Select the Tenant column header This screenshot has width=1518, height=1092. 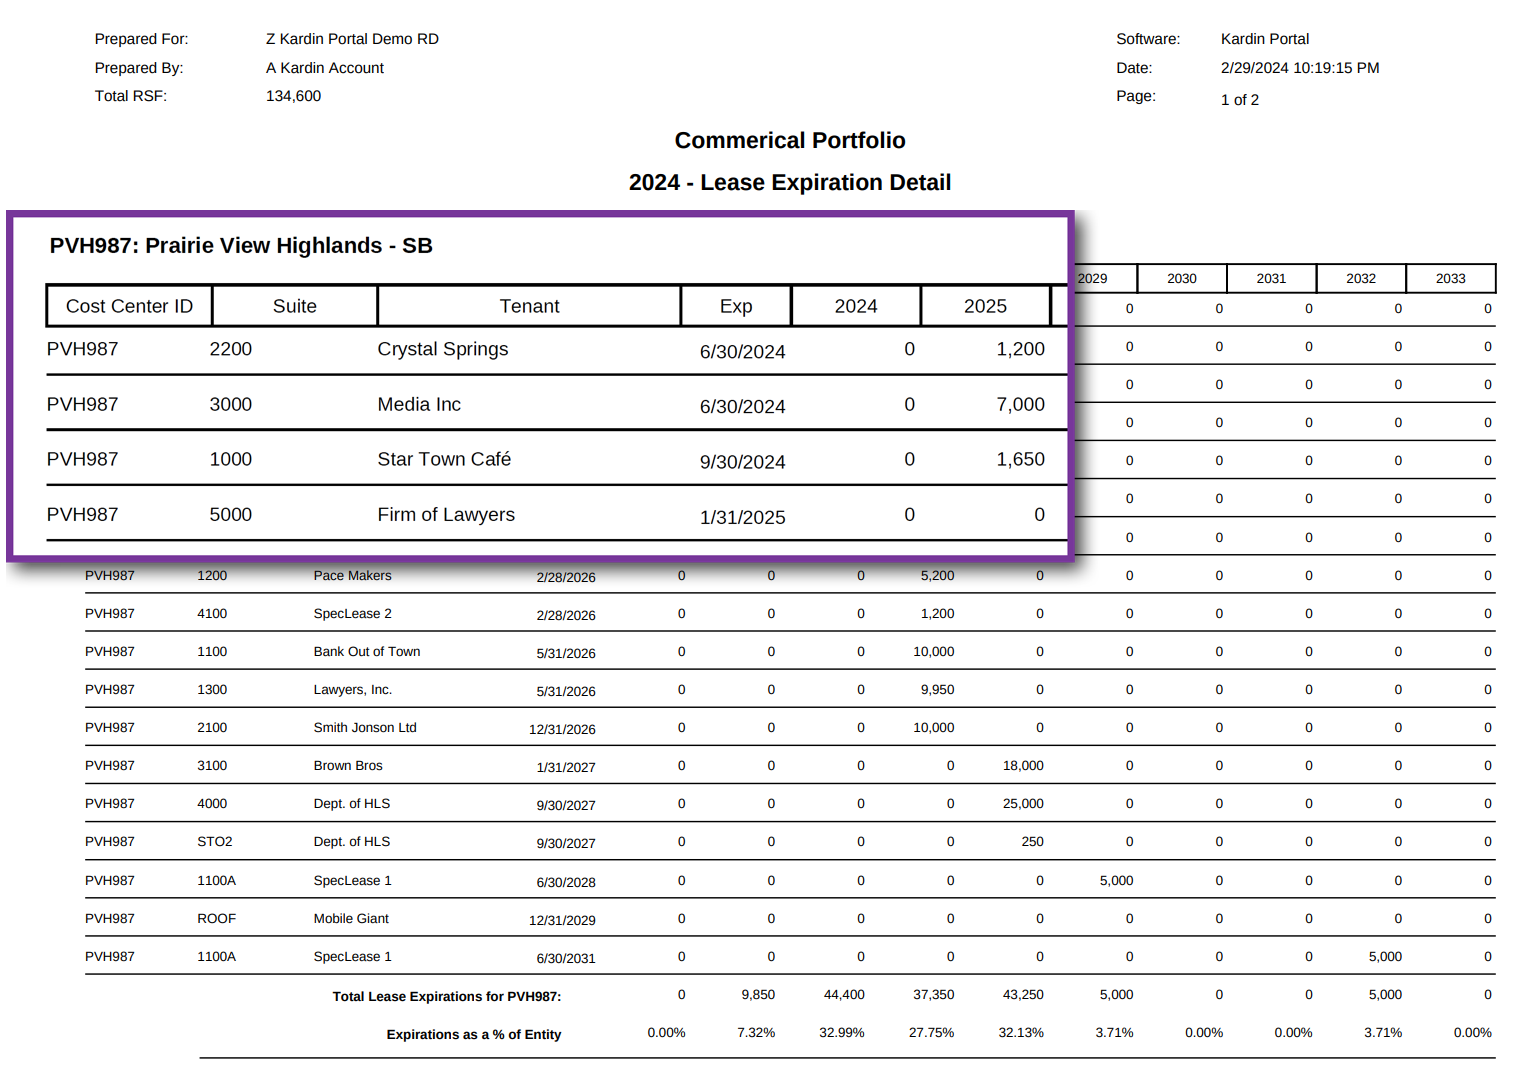(x=529, y=306)
